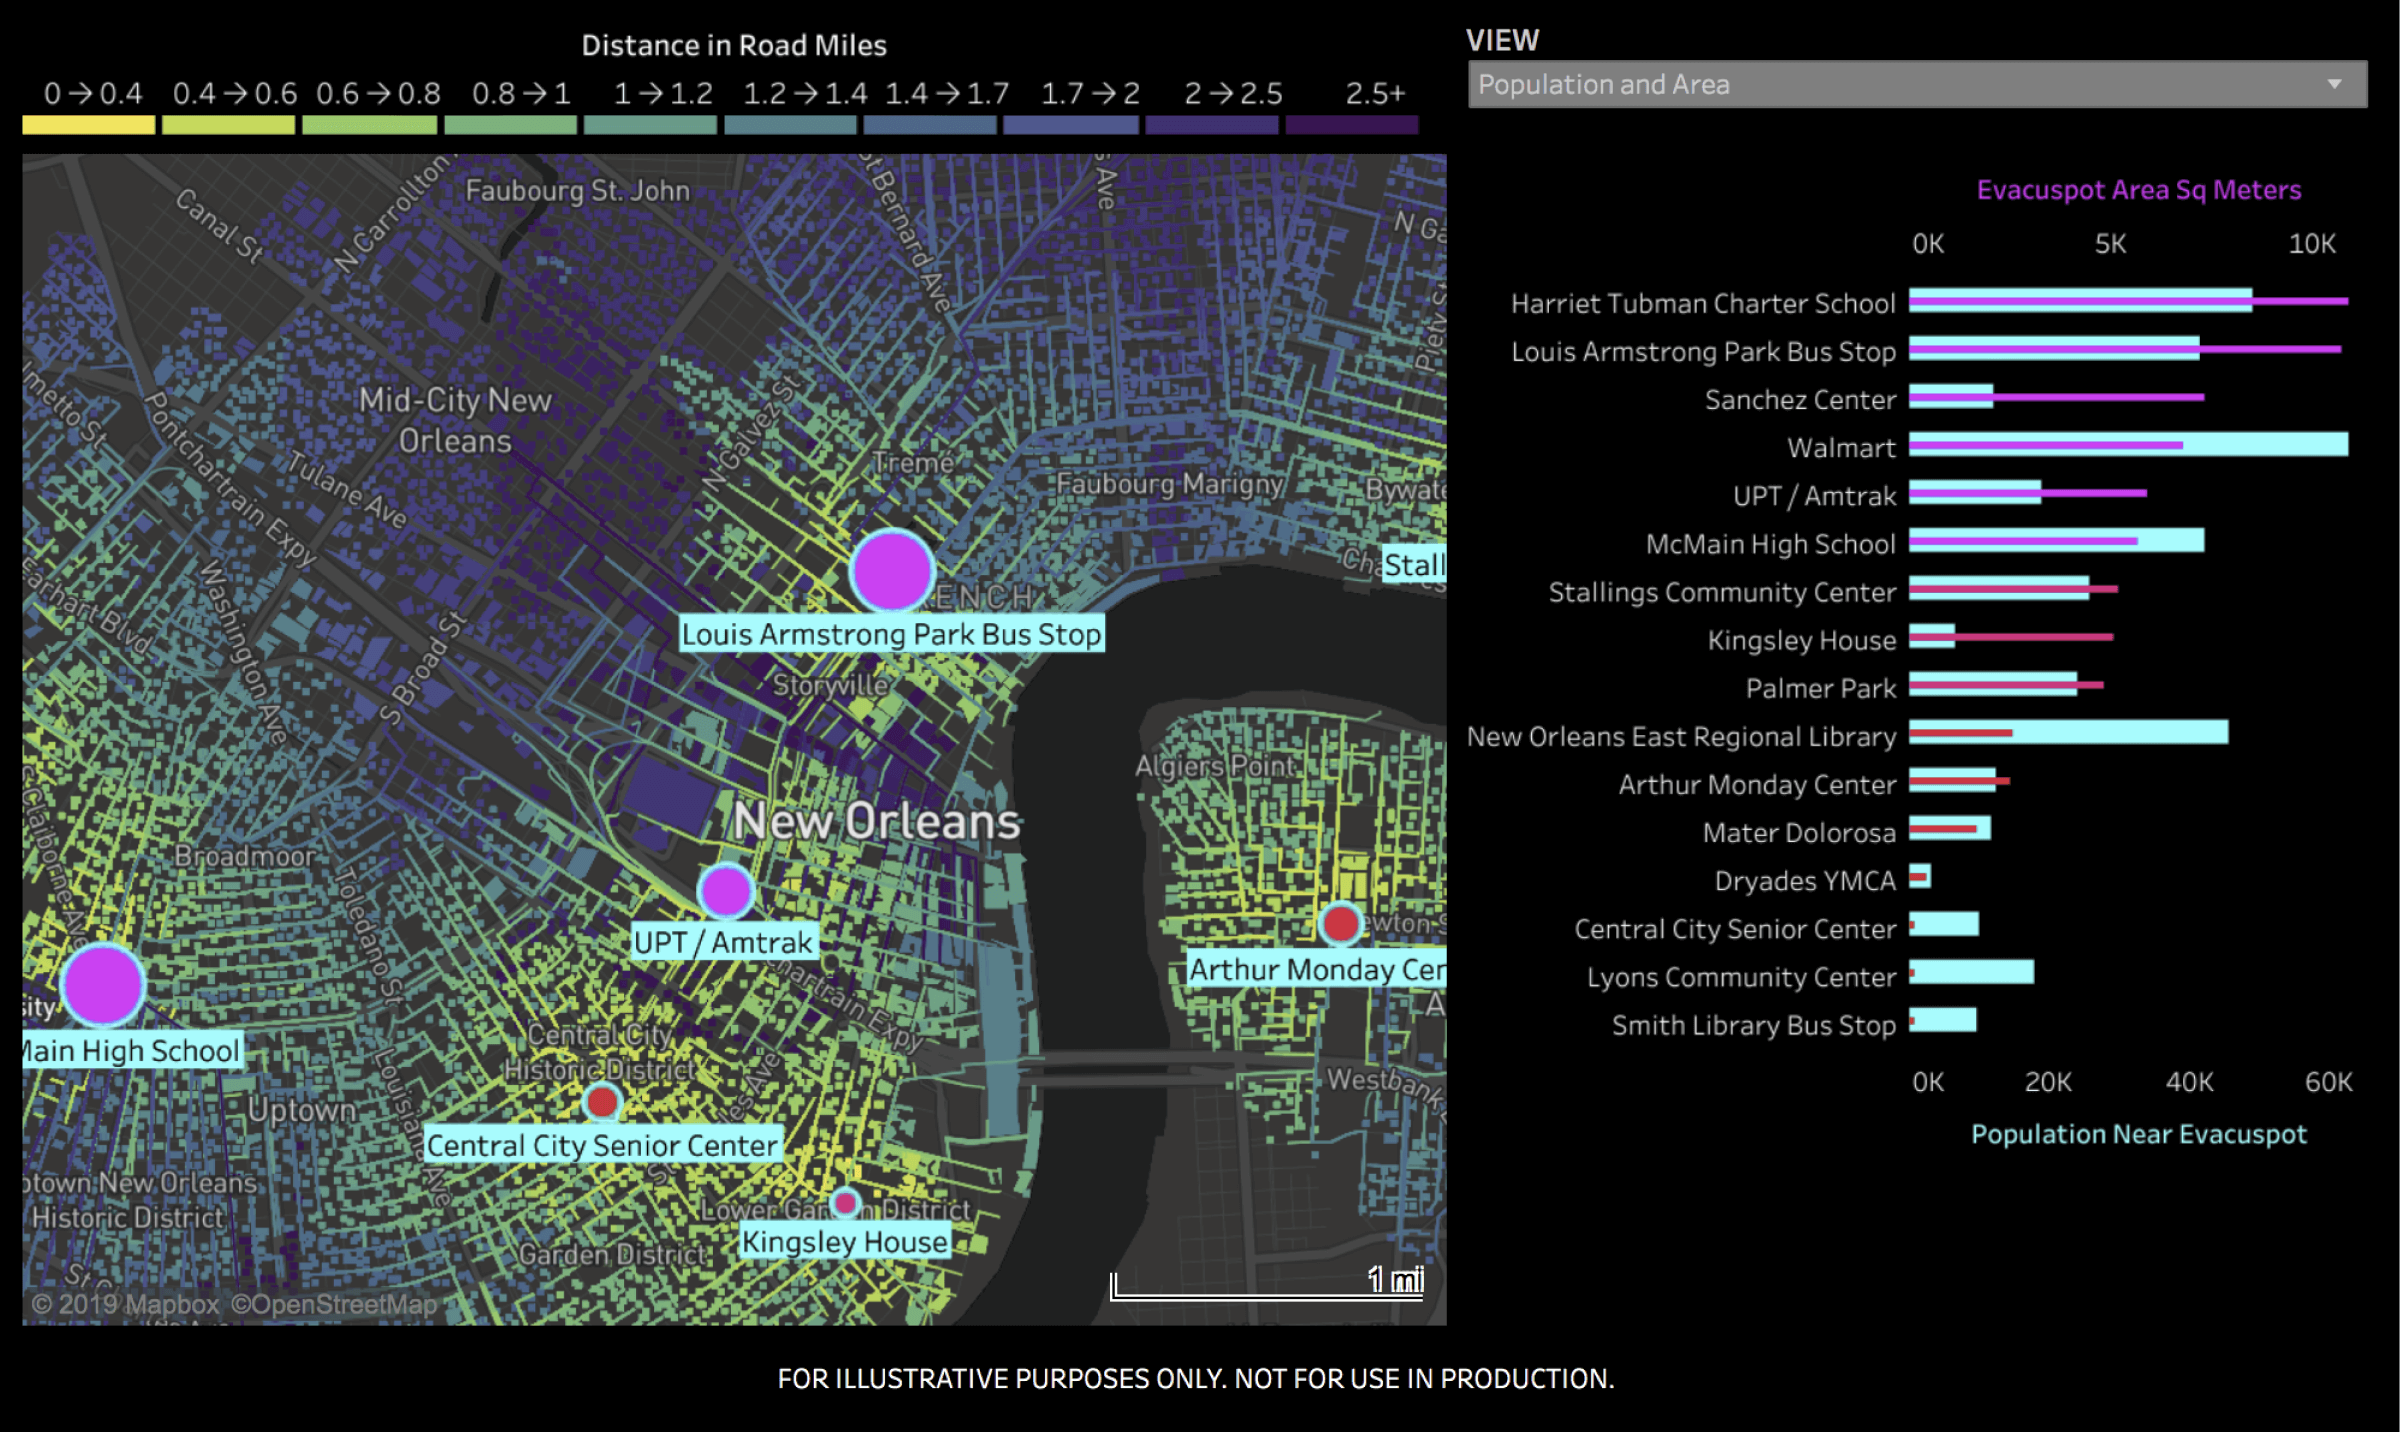Select the UPT / Amtrak circle on the map
Screen dimensions: 2400x1432
pos(727,890)
